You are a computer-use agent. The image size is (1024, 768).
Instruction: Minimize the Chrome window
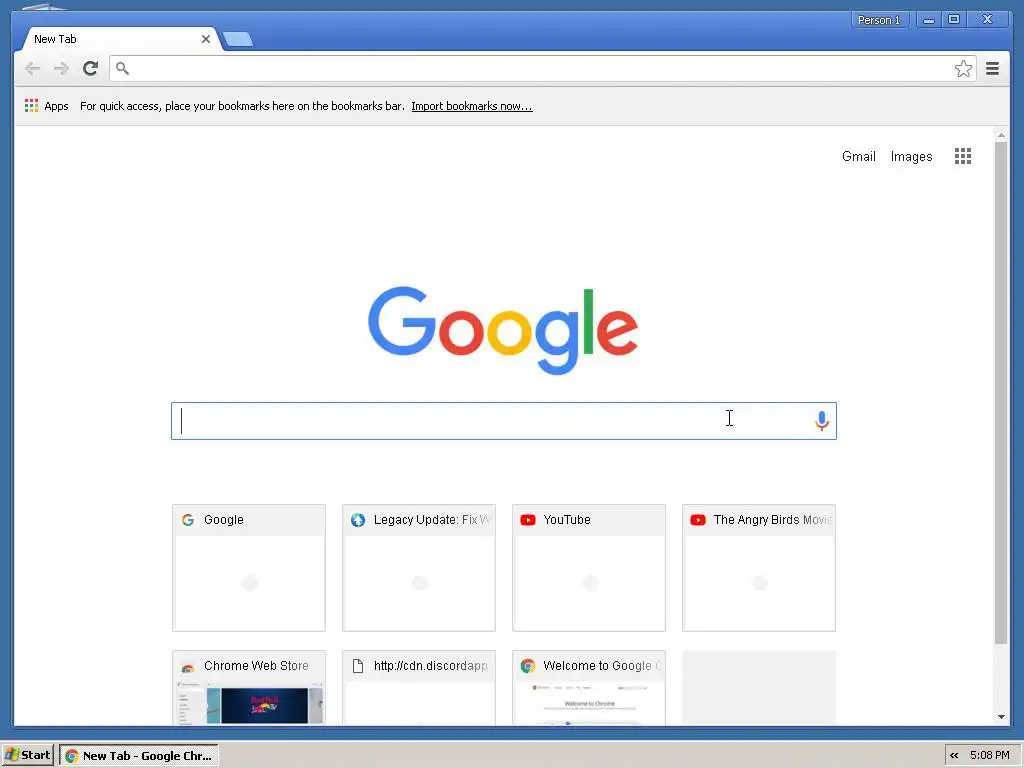(929, 20)
